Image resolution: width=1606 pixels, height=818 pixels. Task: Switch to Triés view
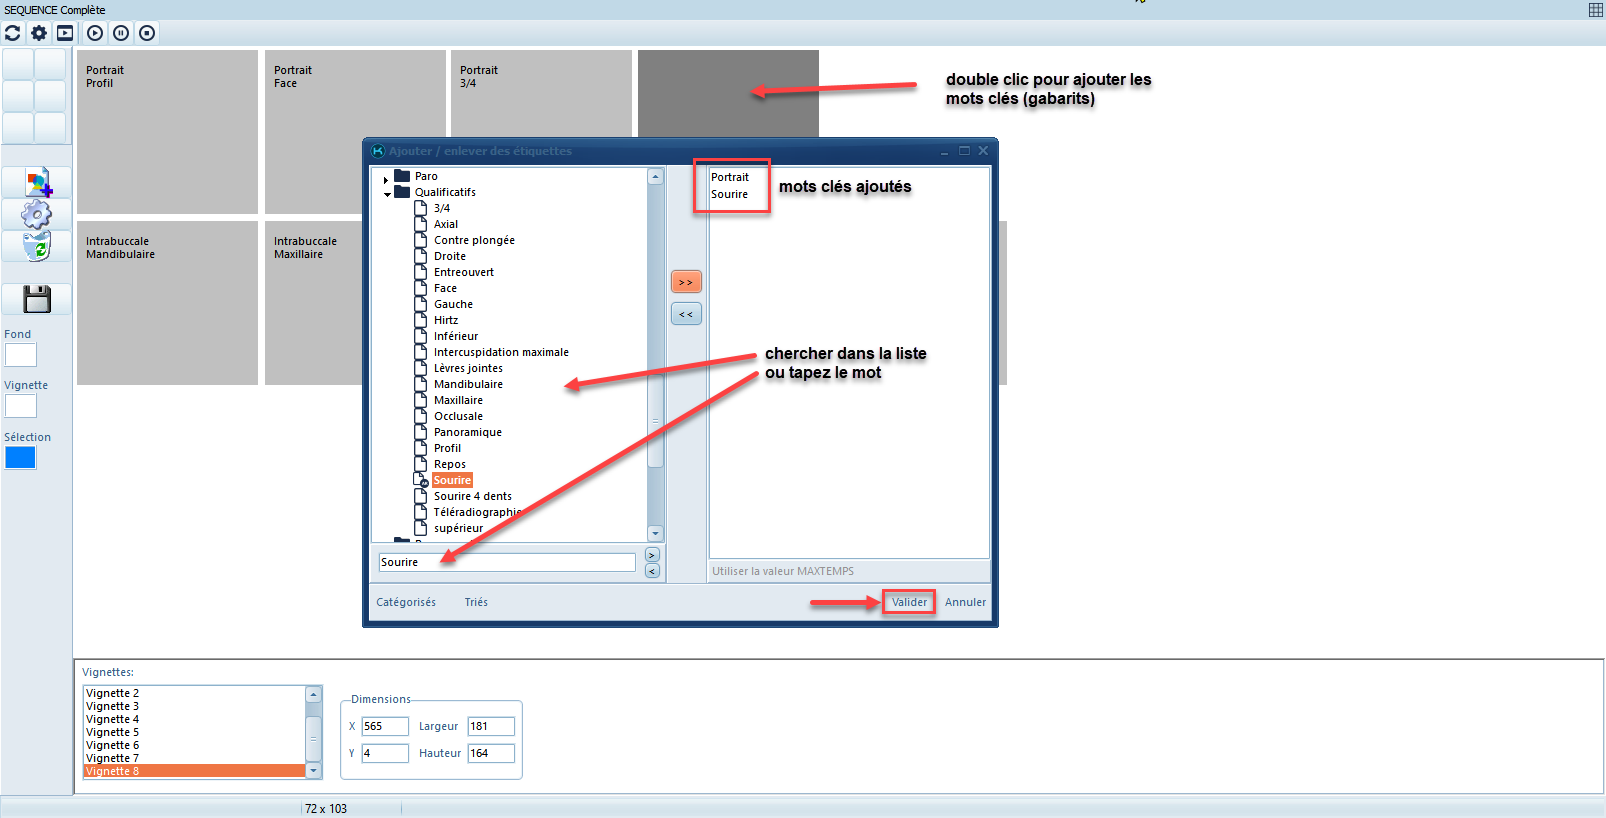click(476, 602)
